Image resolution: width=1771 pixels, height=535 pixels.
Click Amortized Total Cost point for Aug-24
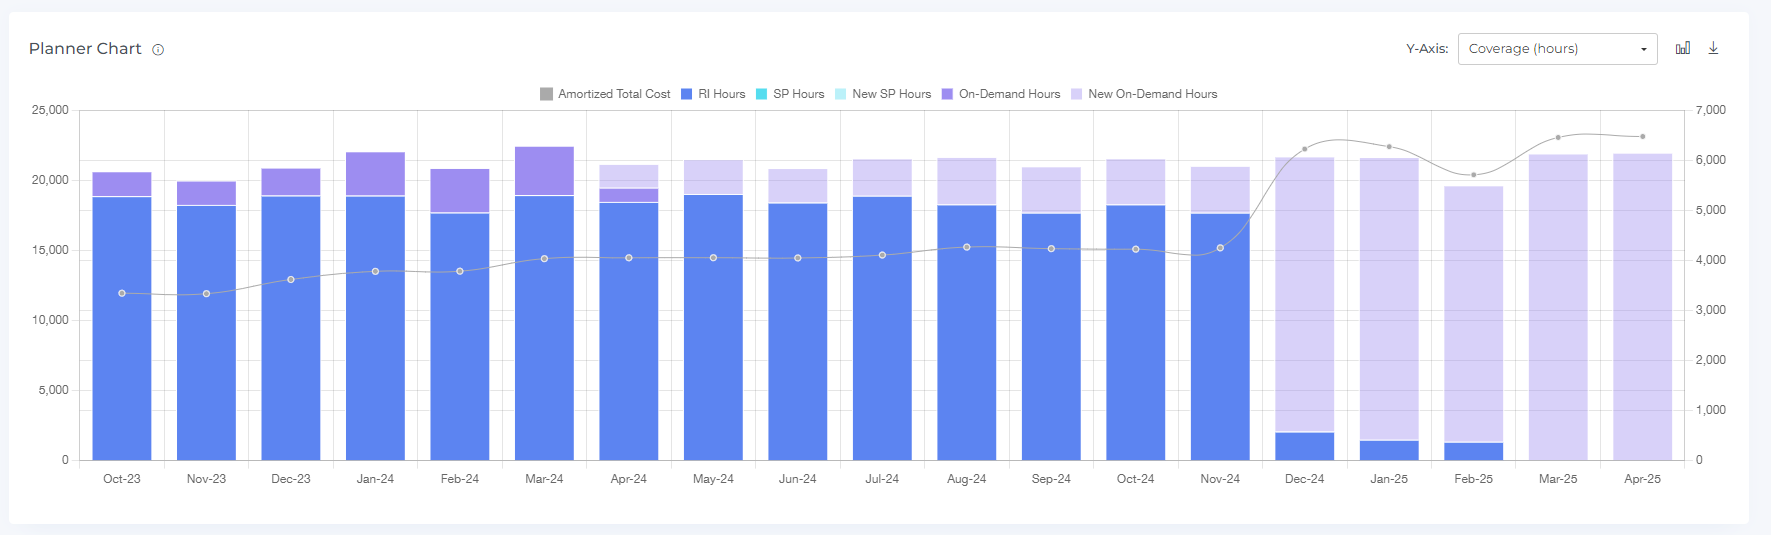click(967, 247)
